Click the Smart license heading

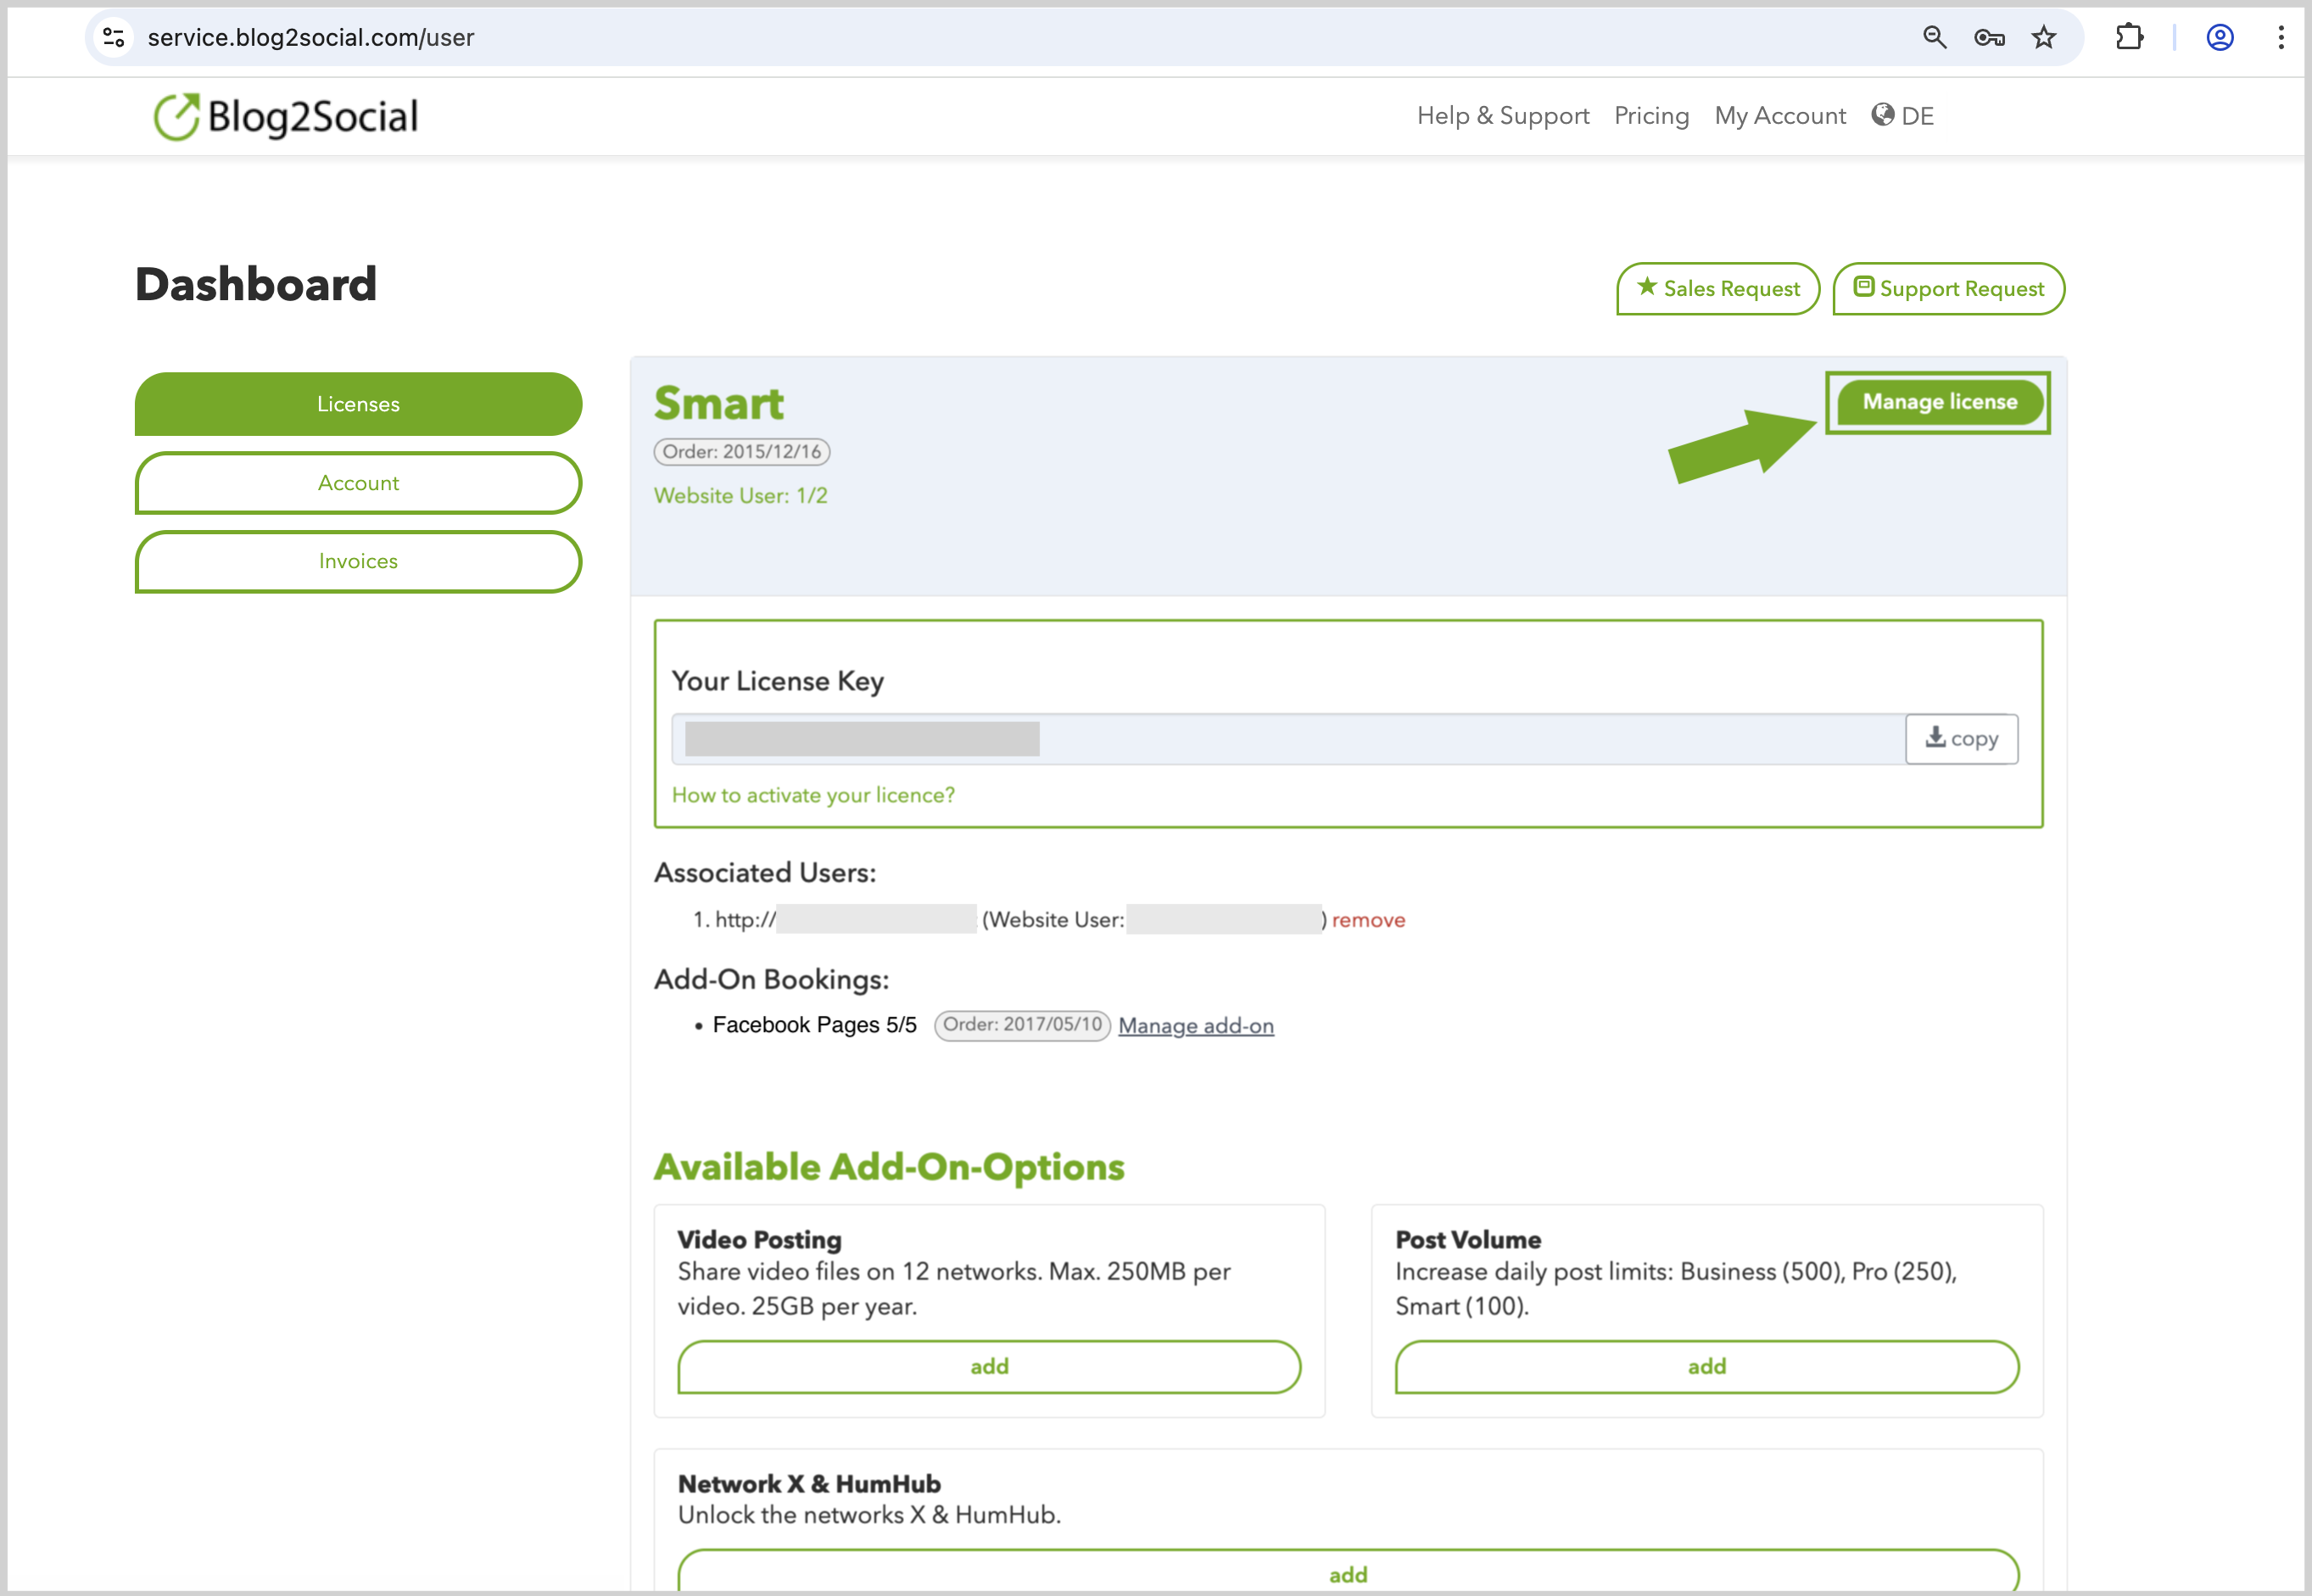point(719,403)
